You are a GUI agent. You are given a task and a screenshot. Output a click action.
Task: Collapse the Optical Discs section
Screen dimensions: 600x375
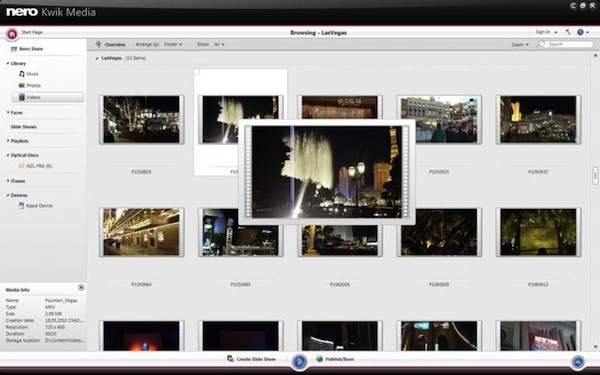(8, 155)
